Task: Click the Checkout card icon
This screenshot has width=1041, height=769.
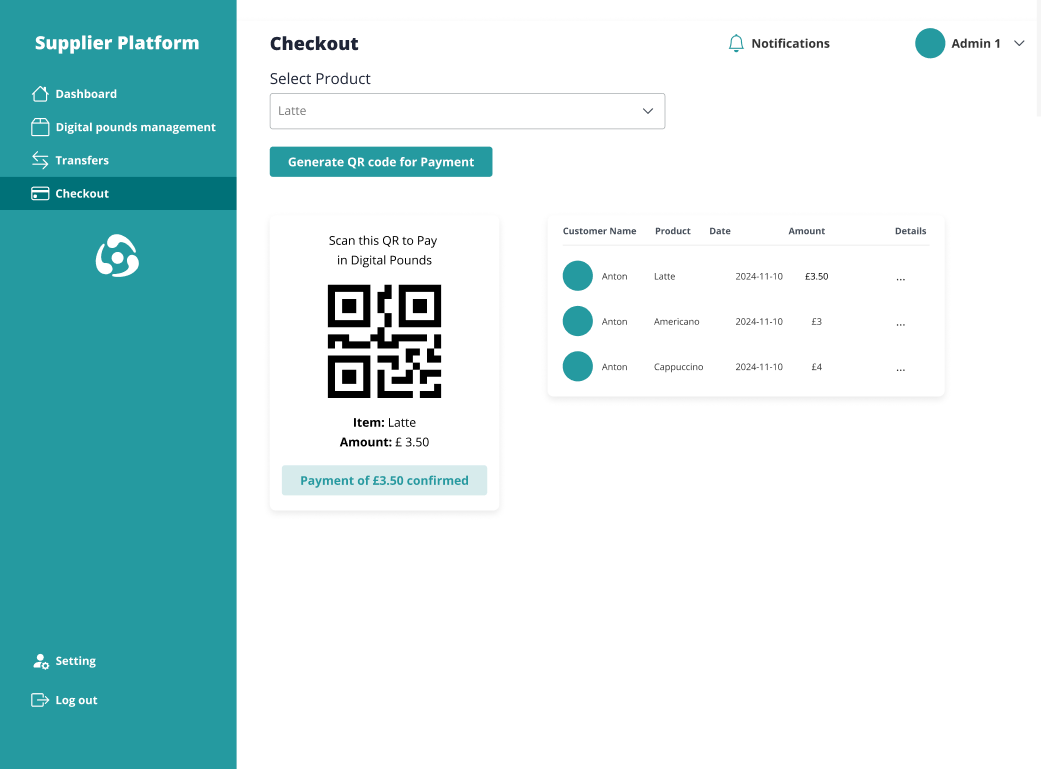Action: click(x=40, y=193)
